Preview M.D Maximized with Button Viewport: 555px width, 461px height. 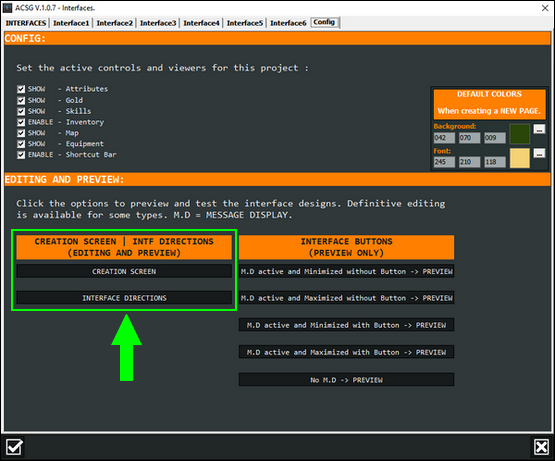pos(346,352)
